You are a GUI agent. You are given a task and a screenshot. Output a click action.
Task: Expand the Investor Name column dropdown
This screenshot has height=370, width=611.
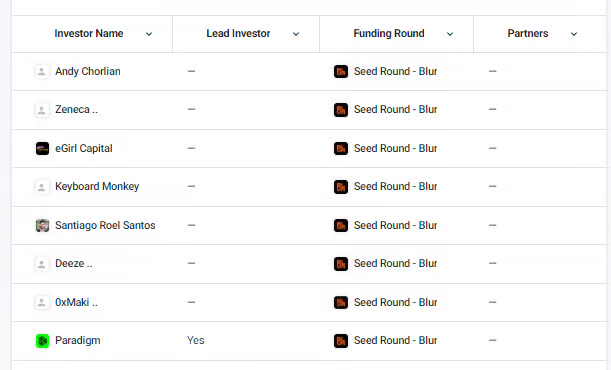pyautogui.click(x=149, y=34)
